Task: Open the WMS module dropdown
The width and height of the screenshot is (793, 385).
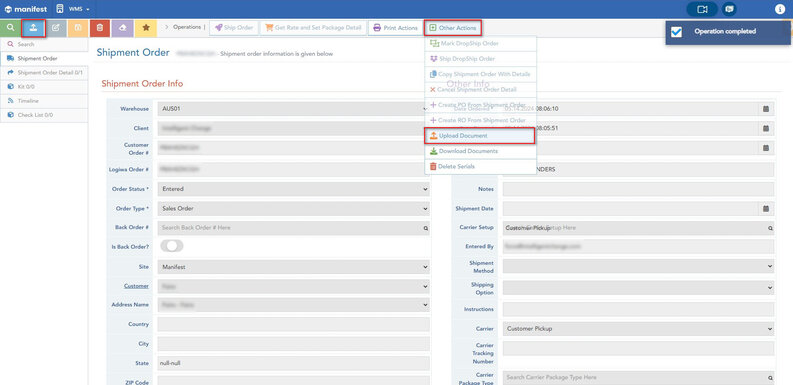Action: (x=79, y=9)
